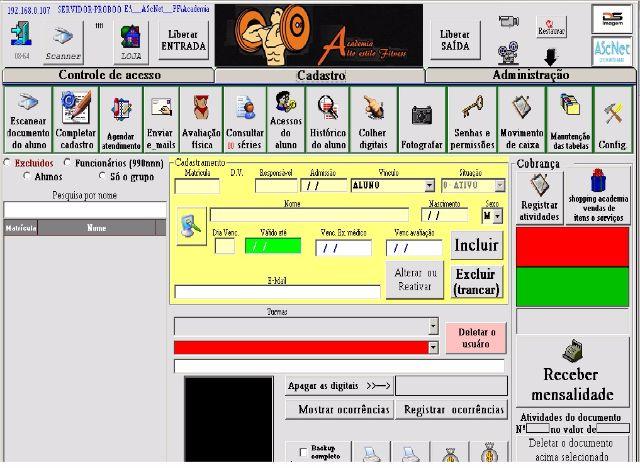This screenshot has height=468, width=640.
Task: Switch to Administração tab
Action: pos(530,75)
